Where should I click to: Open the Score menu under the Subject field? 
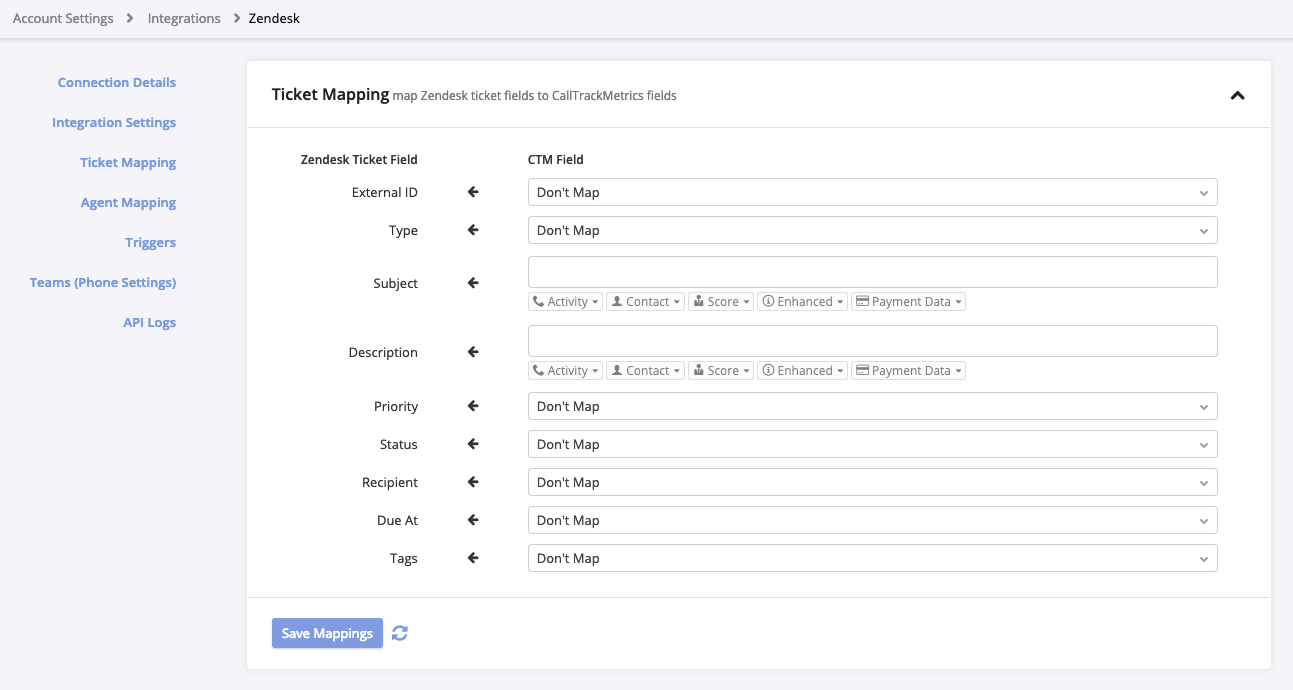[x=721, y=301]
